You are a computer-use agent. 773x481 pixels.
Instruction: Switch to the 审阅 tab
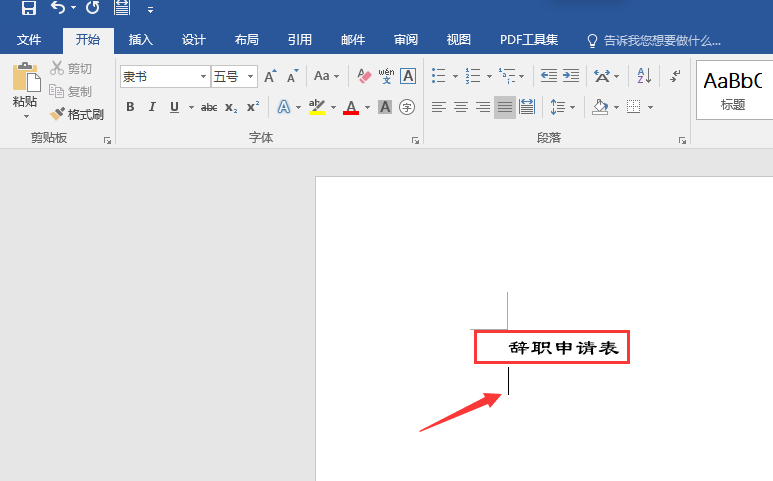406,40
